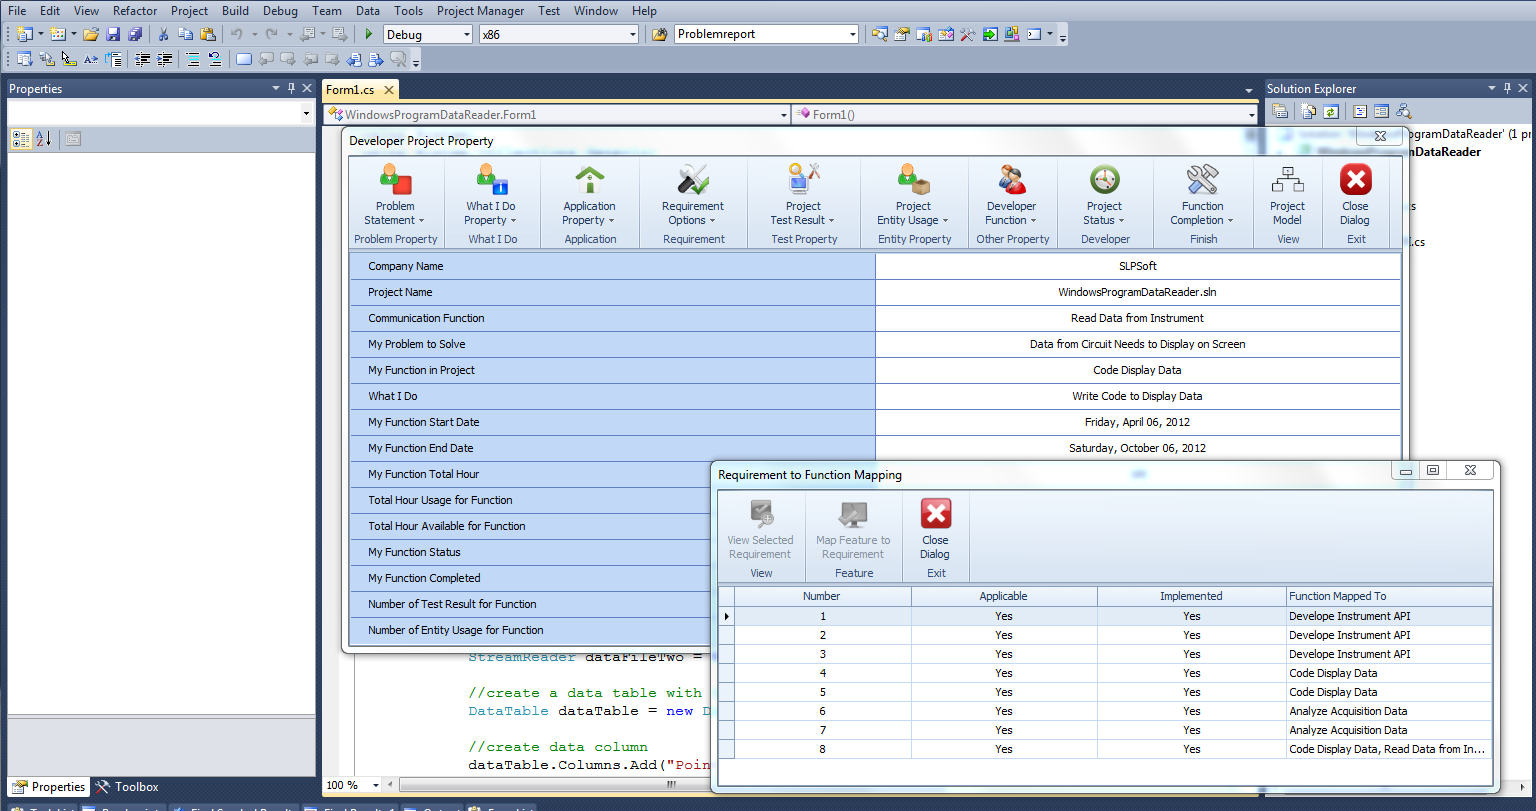This screenshot has width=1536, height=811.
Task: Click the Paste clipboard icon
Action: (x=206, y=34)
